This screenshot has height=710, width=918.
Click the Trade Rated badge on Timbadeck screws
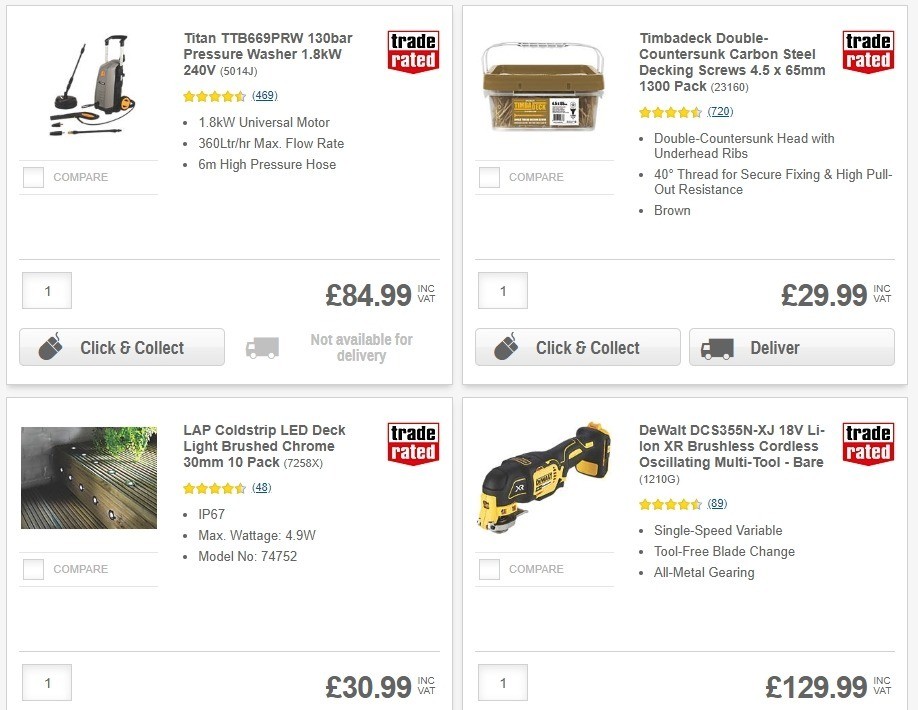pos(868,52)
